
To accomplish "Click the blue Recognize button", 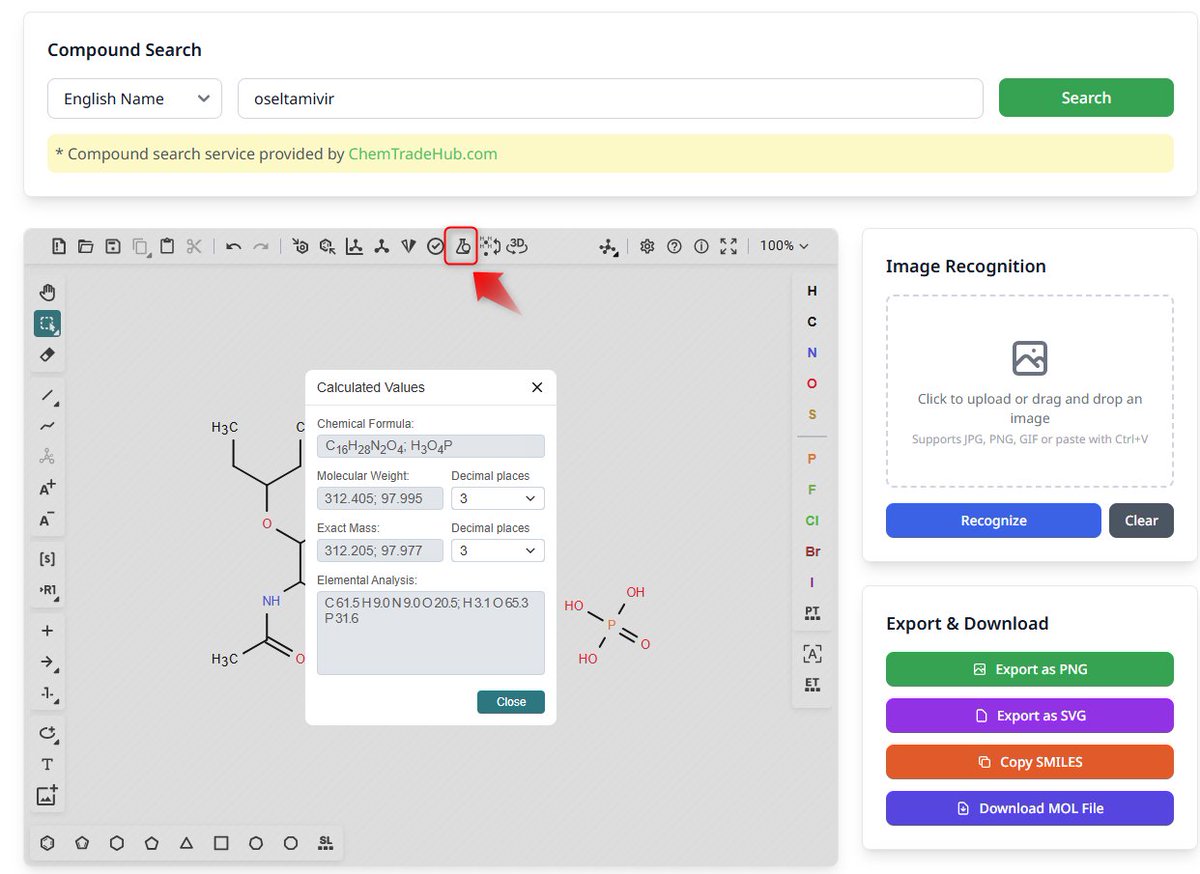I will point(993,520).
